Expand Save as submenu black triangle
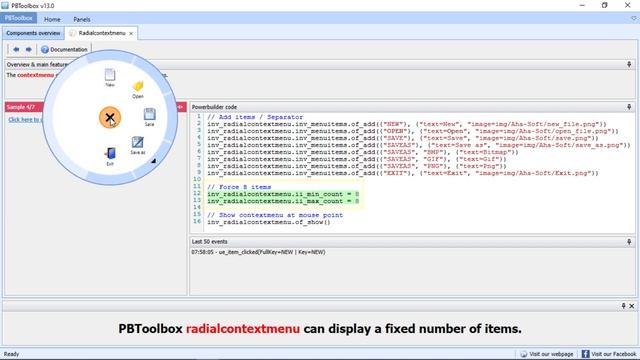The width and height of the screenshot is (640, 360). (153, 161)
